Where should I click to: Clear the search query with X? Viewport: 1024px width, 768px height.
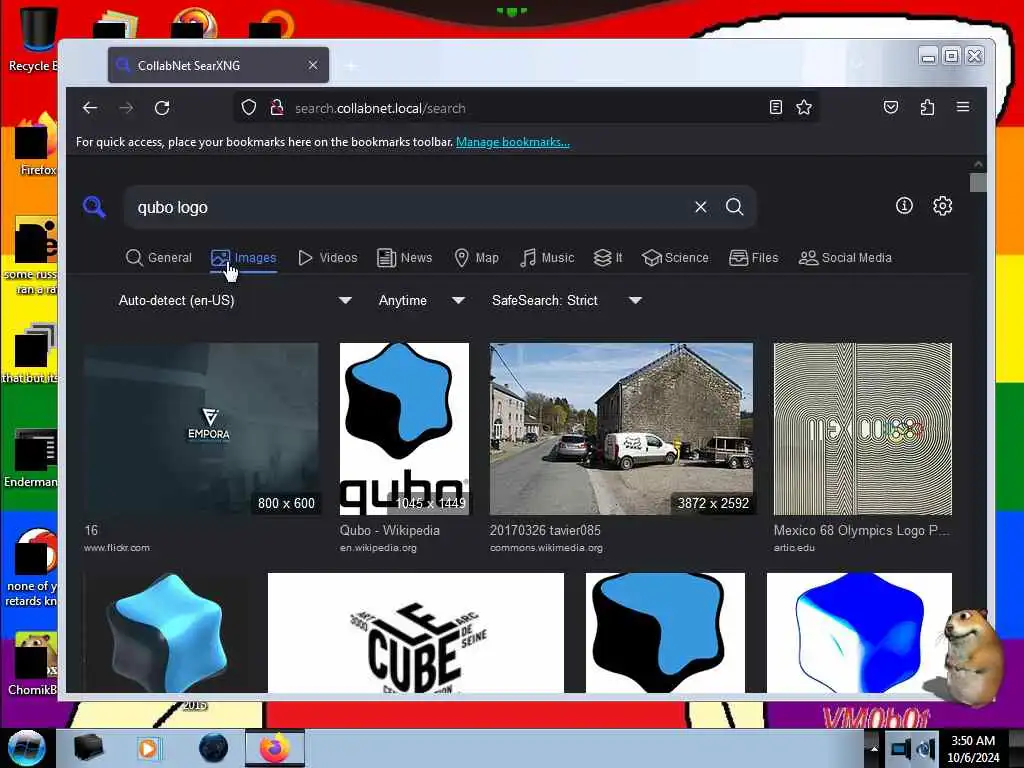coord(701,207)
